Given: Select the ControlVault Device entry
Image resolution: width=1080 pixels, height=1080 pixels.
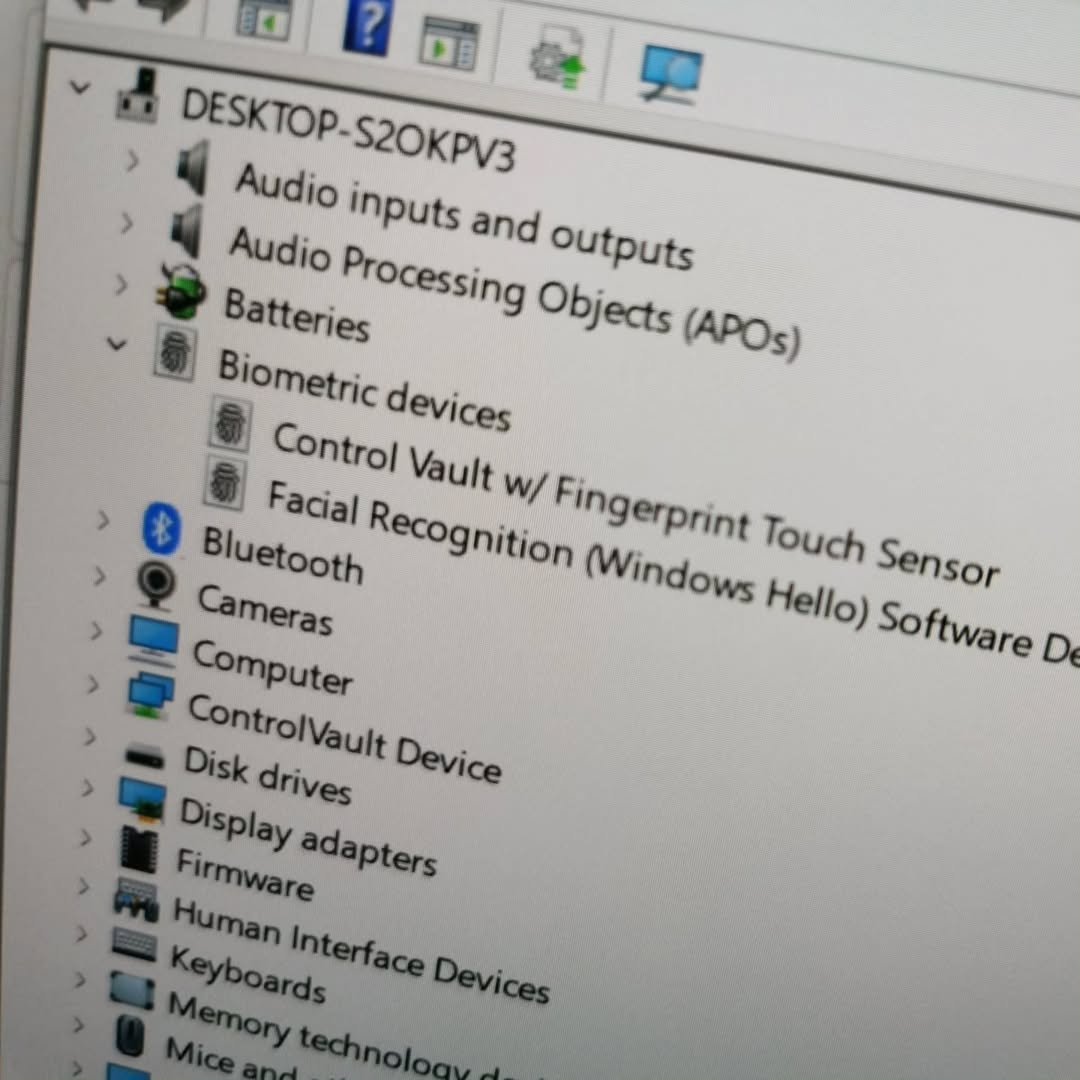Looking at the screenshot, I should click(344, 739).
